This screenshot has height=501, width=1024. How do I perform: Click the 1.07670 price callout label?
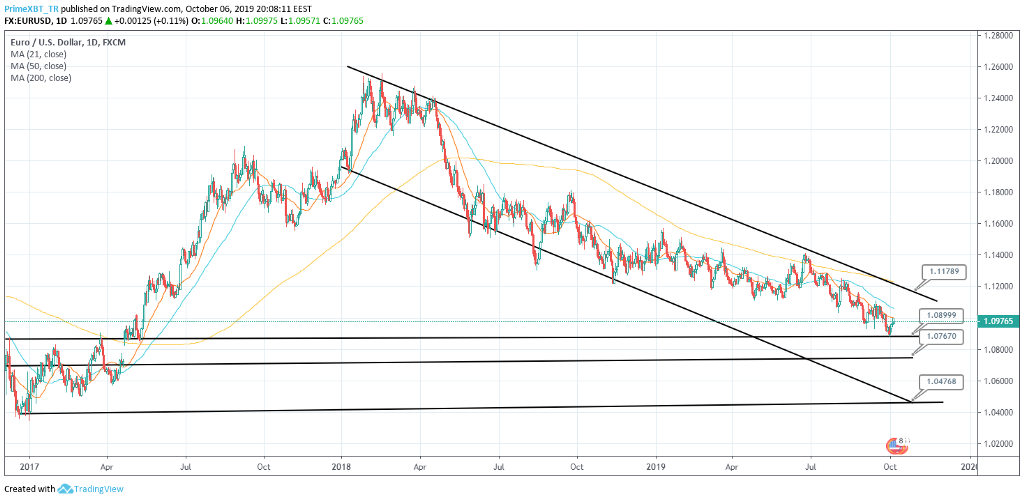[940, 337]
